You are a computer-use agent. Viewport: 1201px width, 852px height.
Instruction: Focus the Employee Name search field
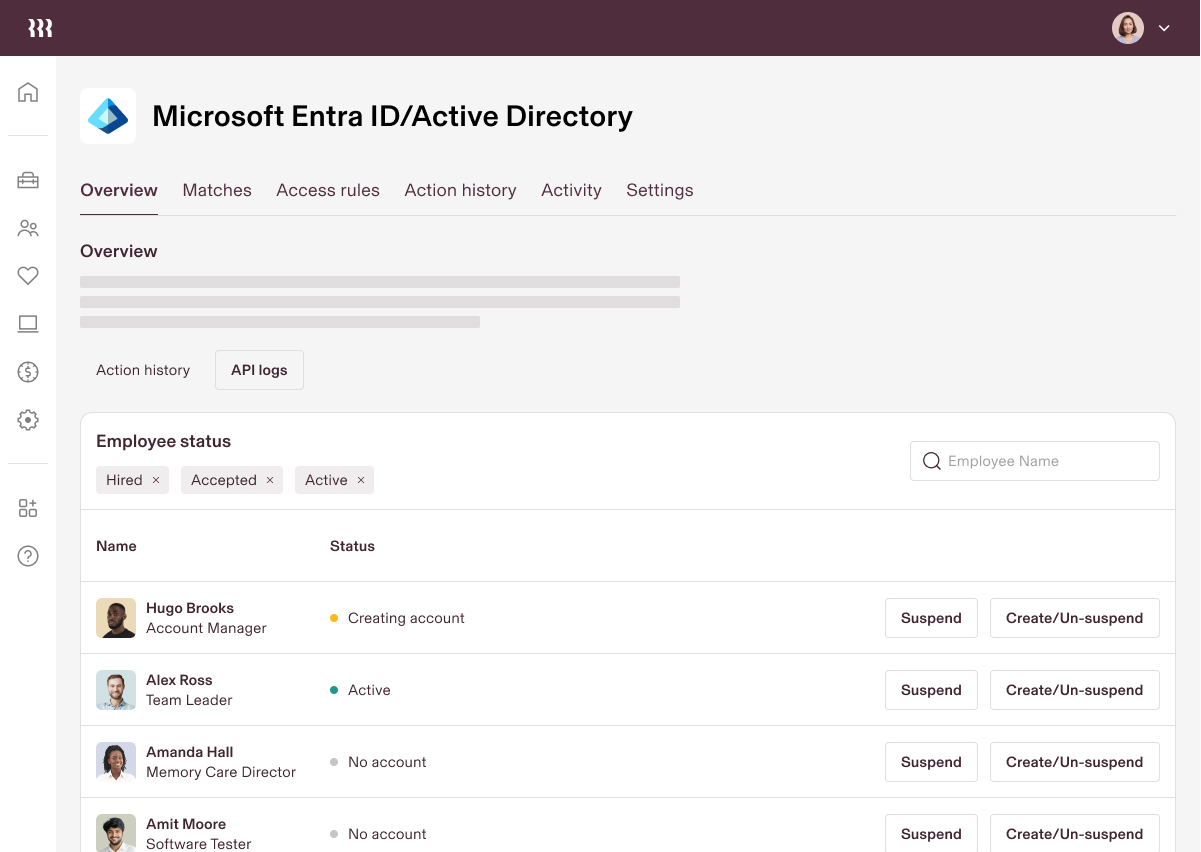point(1035,461)
